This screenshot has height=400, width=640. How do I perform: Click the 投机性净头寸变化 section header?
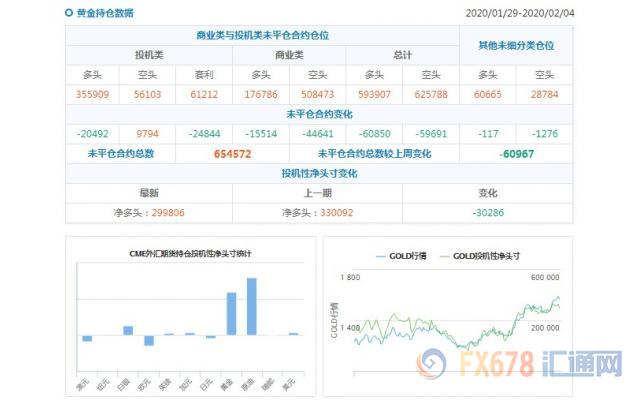pos(318,173)
